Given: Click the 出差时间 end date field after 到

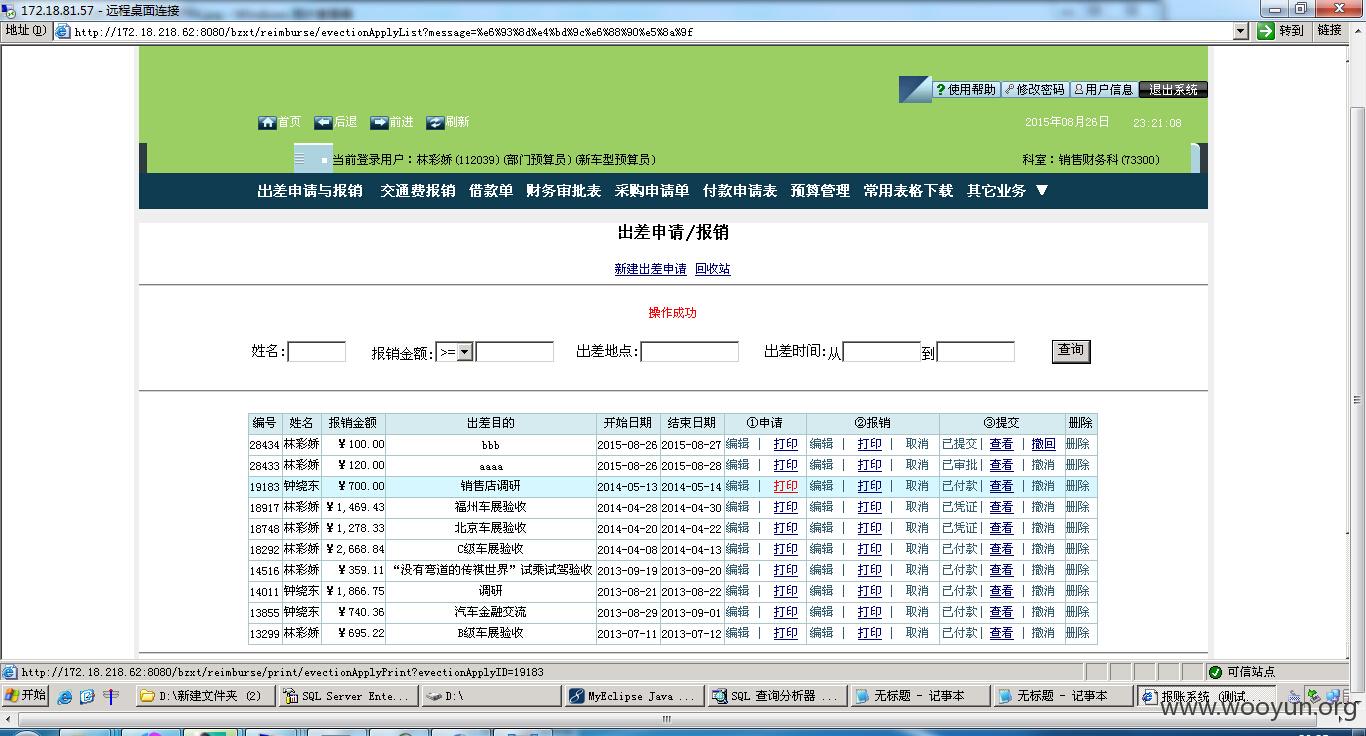Looking at the screenshot, I should click(x=975, y=352).
